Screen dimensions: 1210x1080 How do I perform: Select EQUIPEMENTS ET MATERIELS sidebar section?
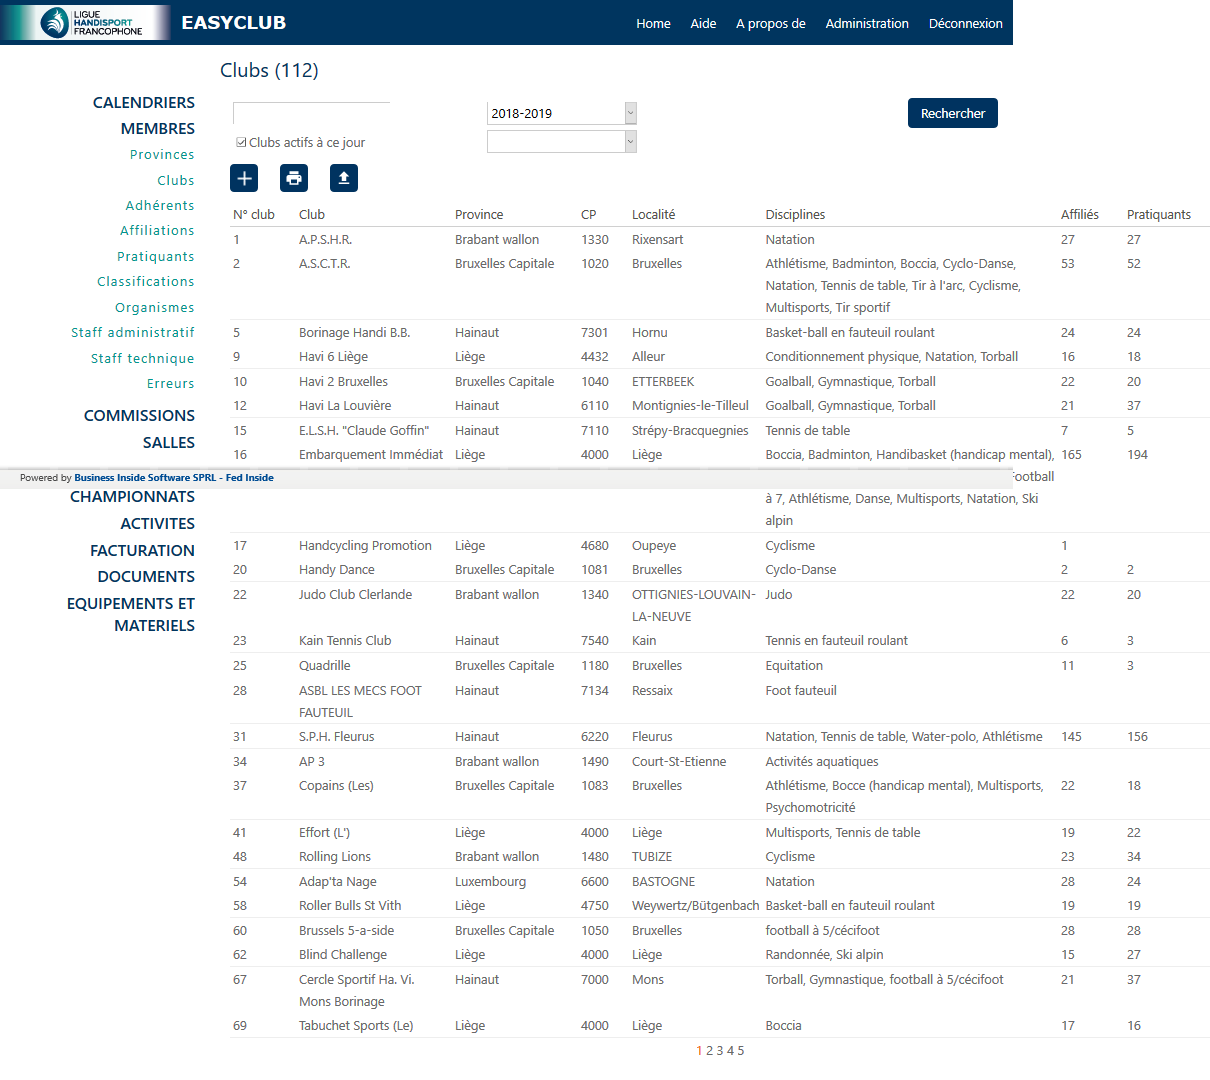(131, 614)
